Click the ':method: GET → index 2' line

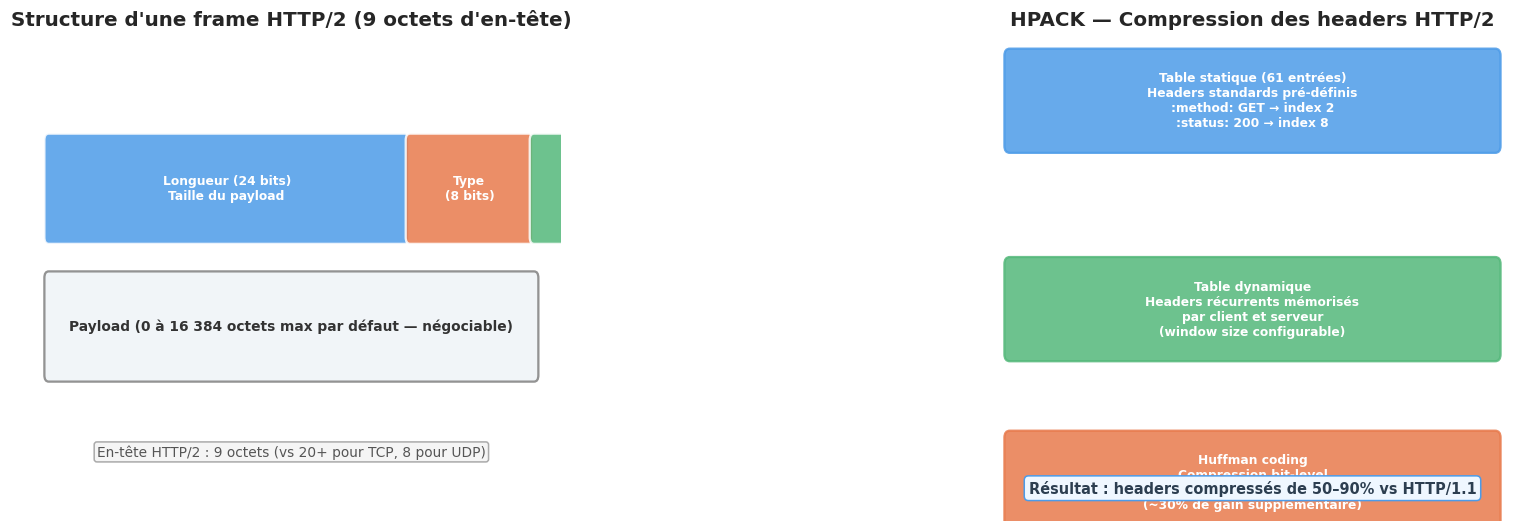pos(1252,108)
